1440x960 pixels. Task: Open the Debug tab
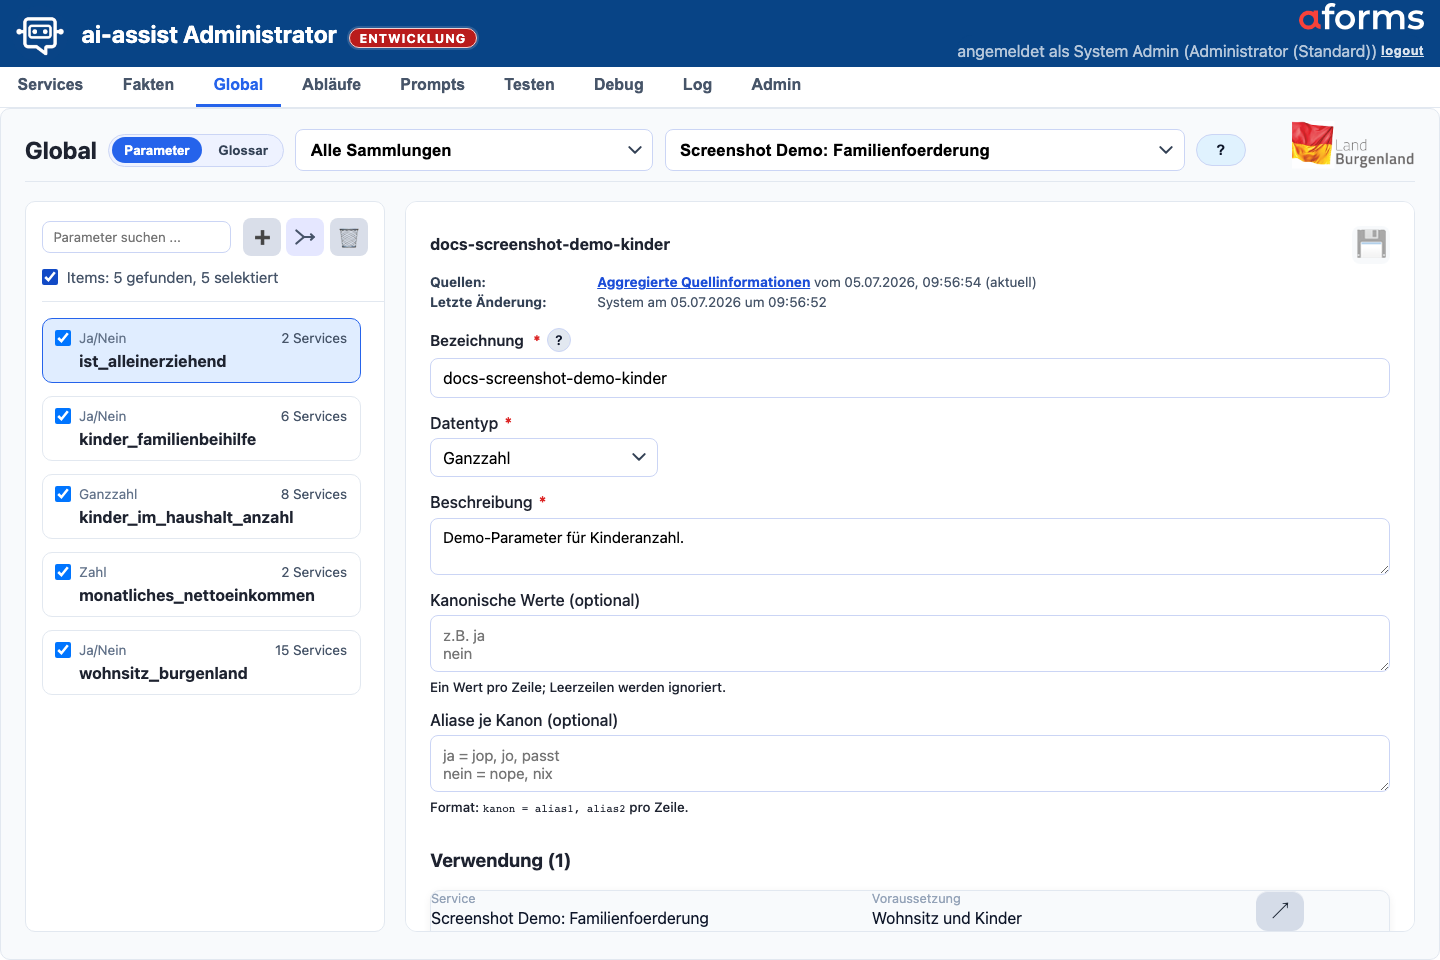619,85
